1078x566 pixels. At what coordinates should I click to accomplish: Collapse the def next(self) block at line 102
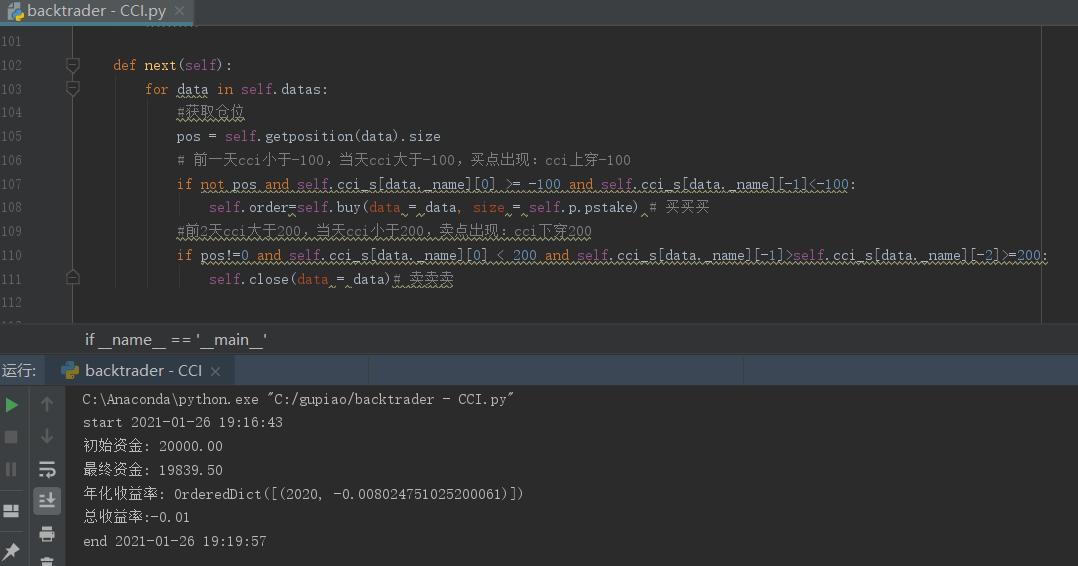[72, 65]
